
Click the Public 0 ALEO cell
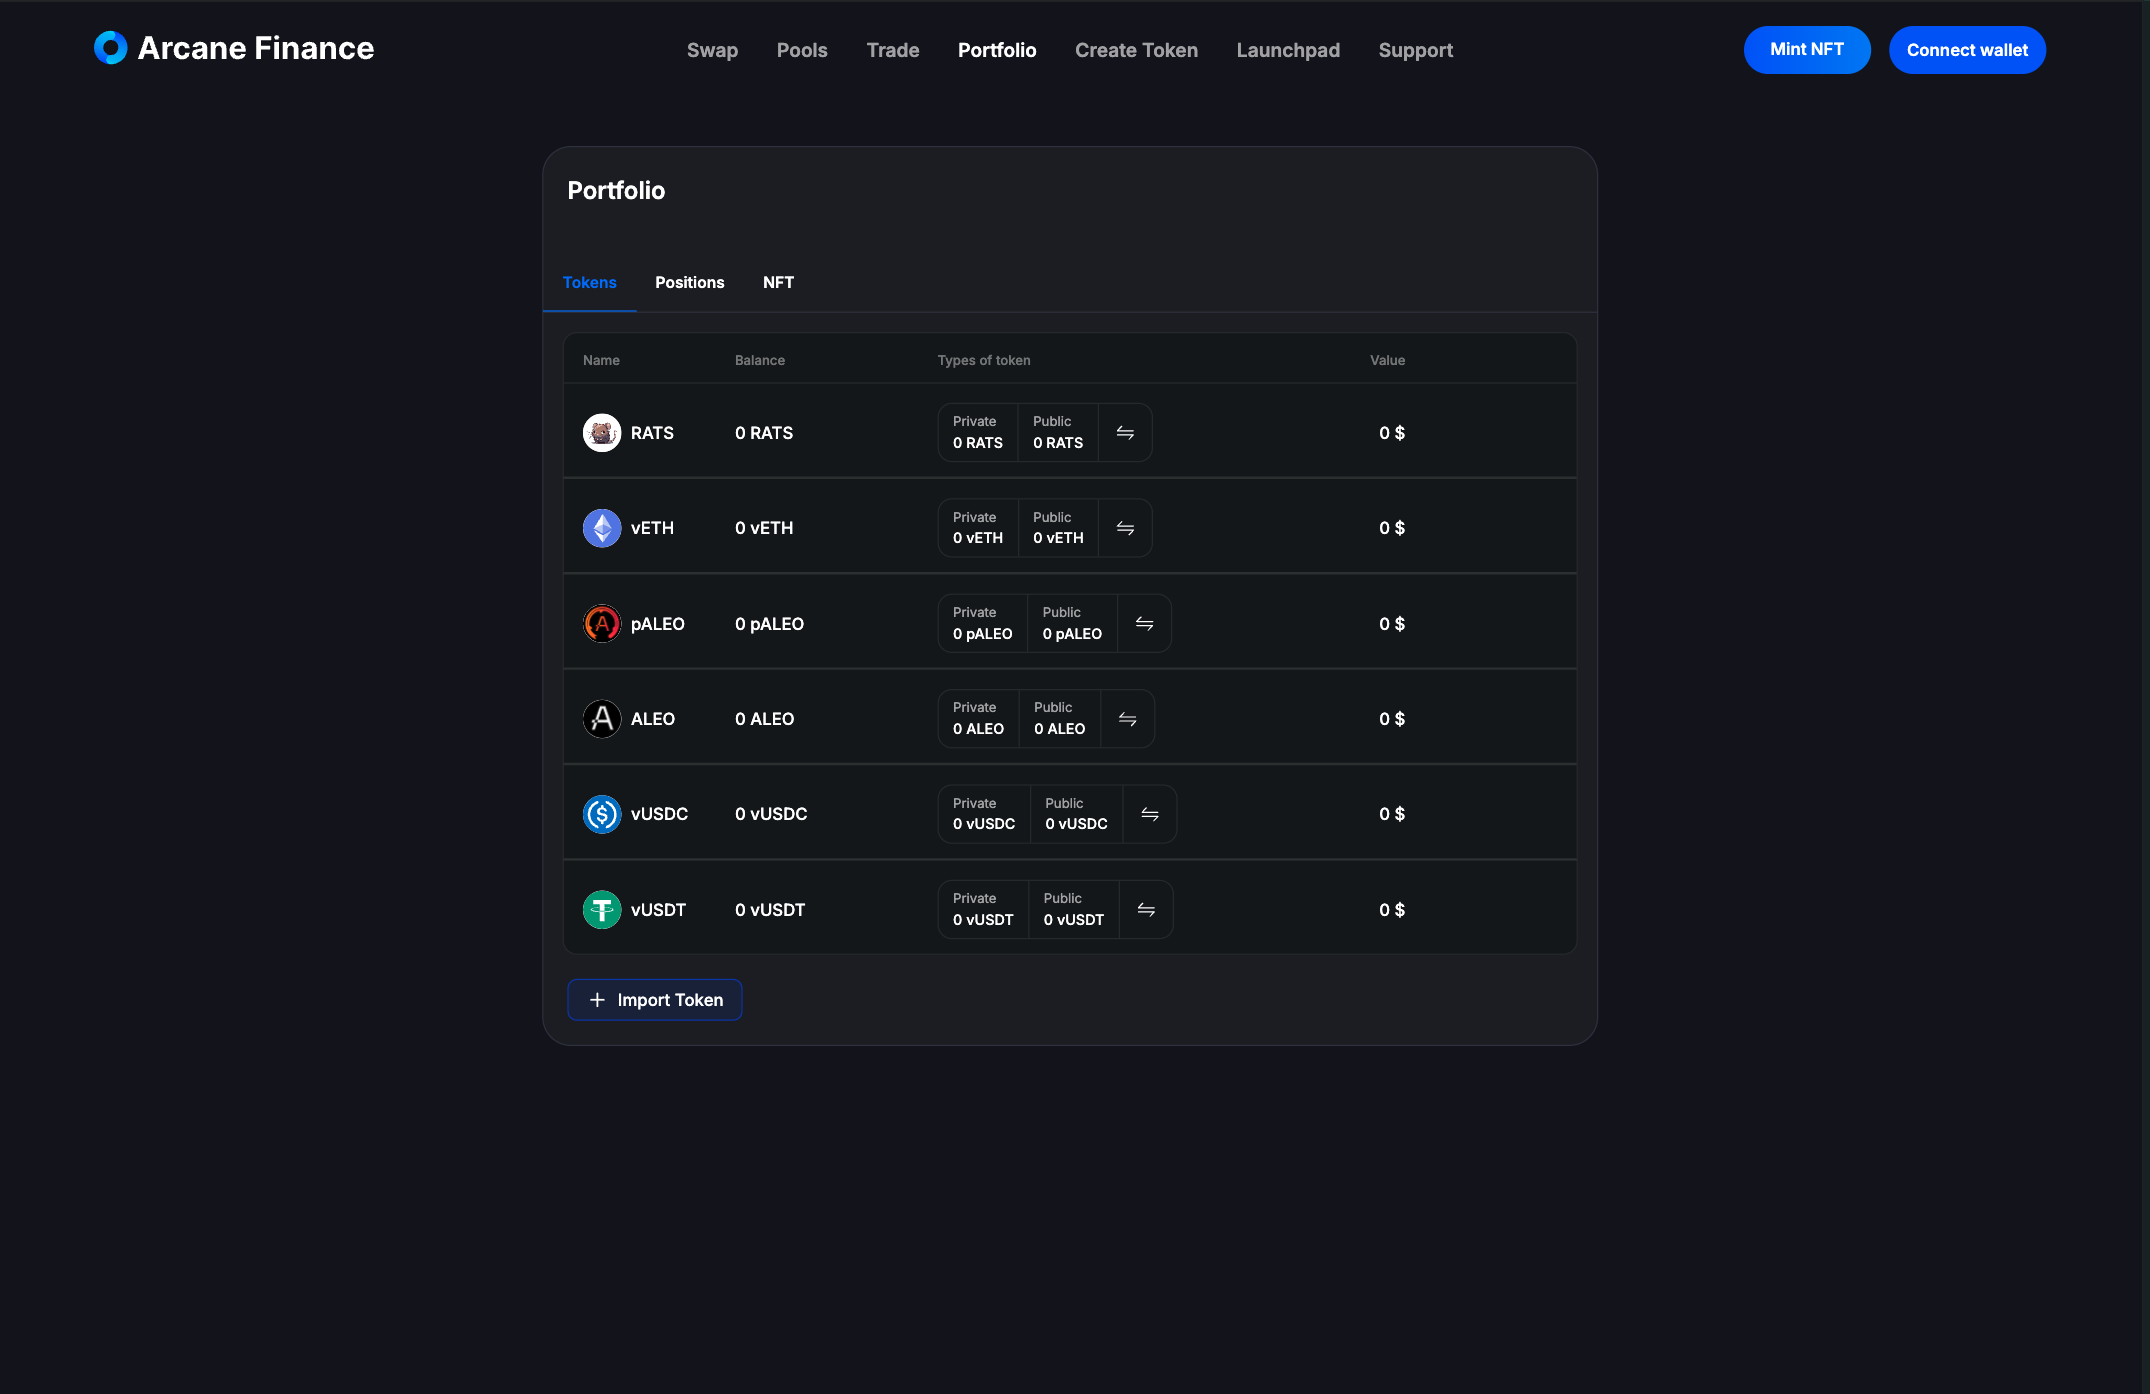click(1060, 719)
